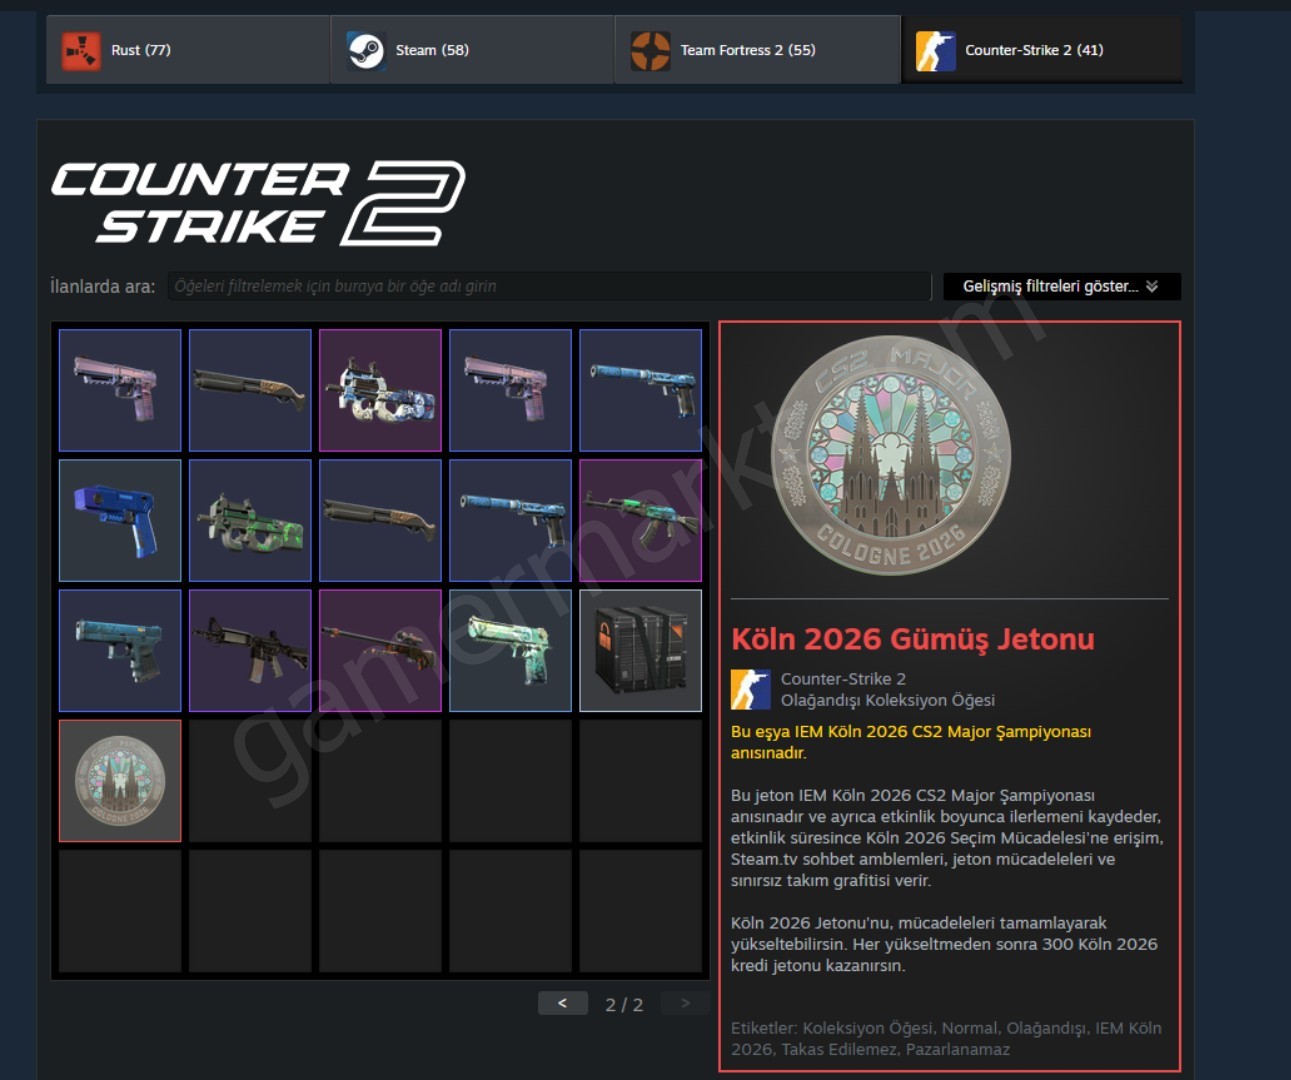This screenshot has height=1080, width=1291.
Task: Click the Counter Strike 2 logo header
Action: (x=258, y=203)
